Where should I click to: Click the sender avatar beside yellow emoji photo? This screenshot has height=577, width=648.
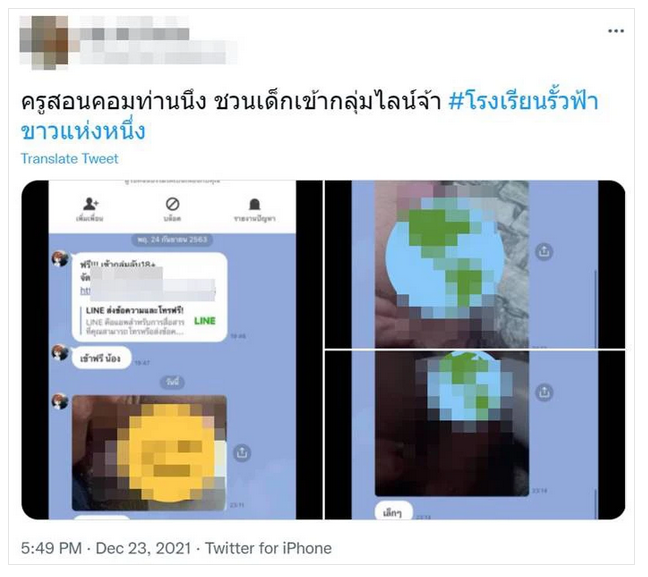[60, 401]
